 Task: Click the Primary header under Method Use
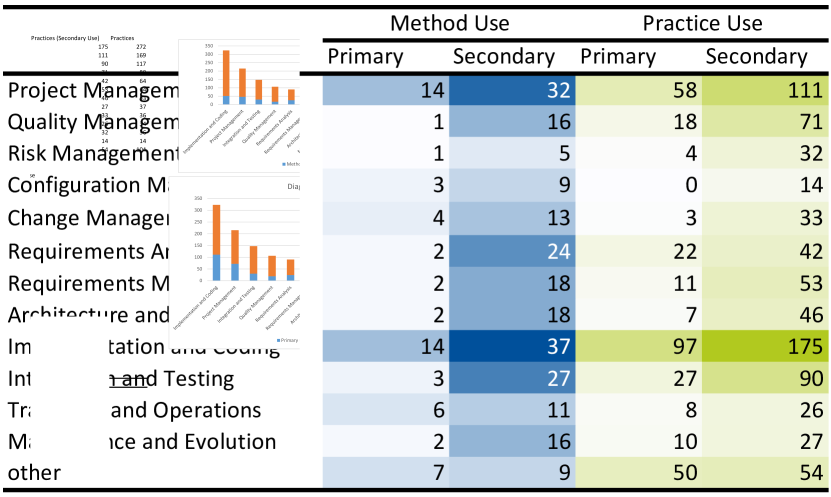pyautogui.click(x=366, y=57)
